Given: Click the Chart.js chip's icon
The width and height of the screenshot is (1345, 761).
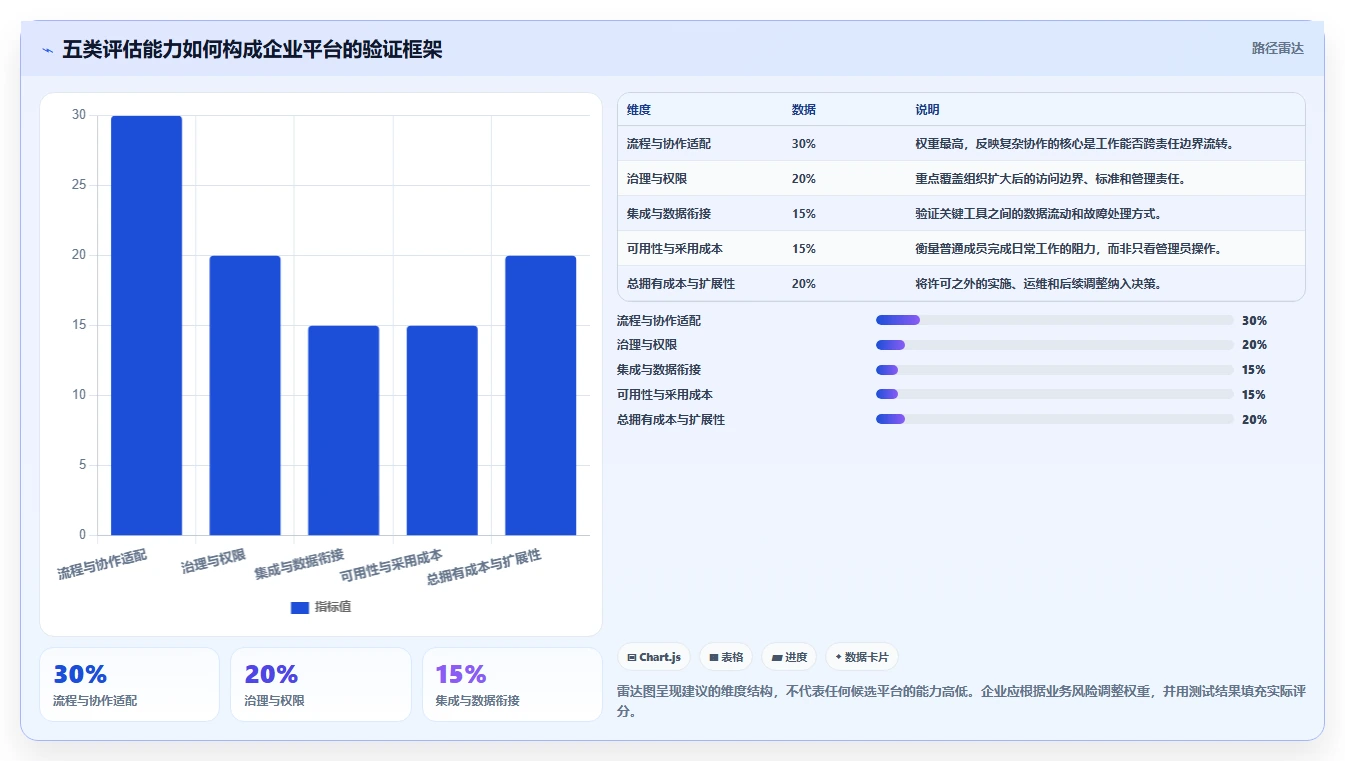Looking at the screenshot, I should coord(632,657).
